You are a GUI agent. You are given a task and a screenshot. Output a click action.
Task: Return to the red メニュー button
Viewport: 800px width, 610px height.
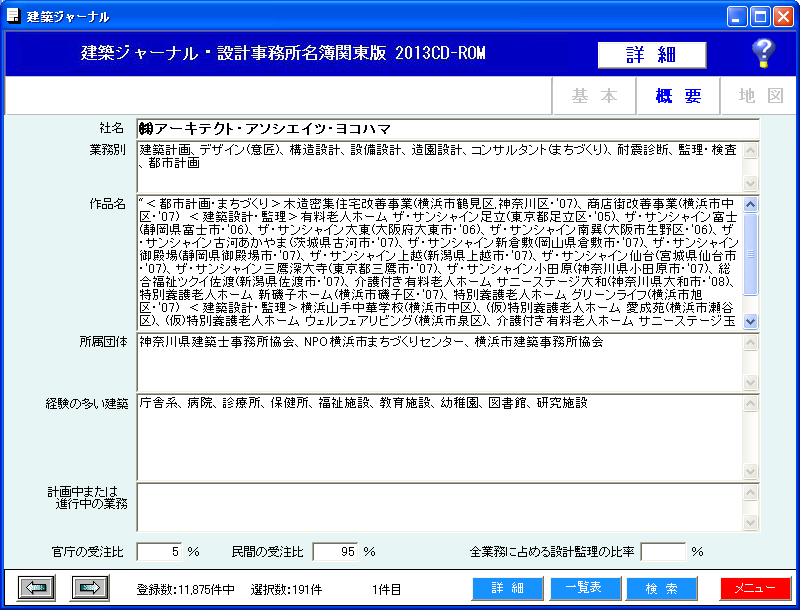(756, 589)
